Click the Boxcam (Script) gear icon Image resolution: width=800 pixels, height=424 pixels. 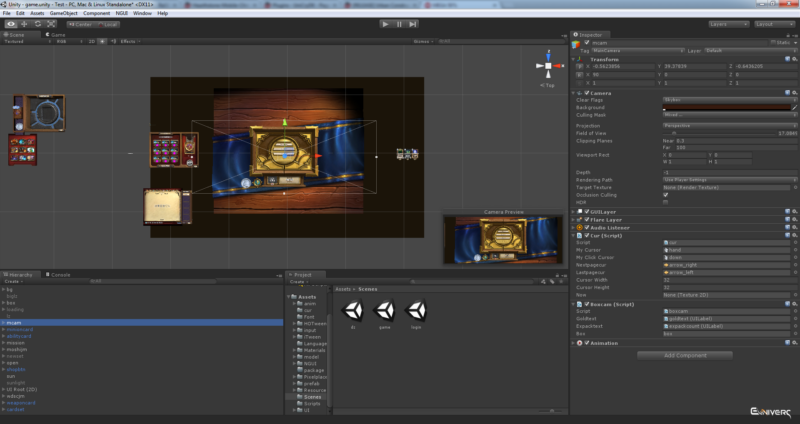(795, 304)
